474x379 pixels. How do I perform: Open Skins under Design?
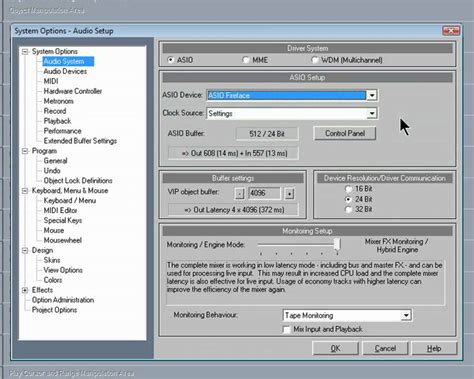[52, 260]
